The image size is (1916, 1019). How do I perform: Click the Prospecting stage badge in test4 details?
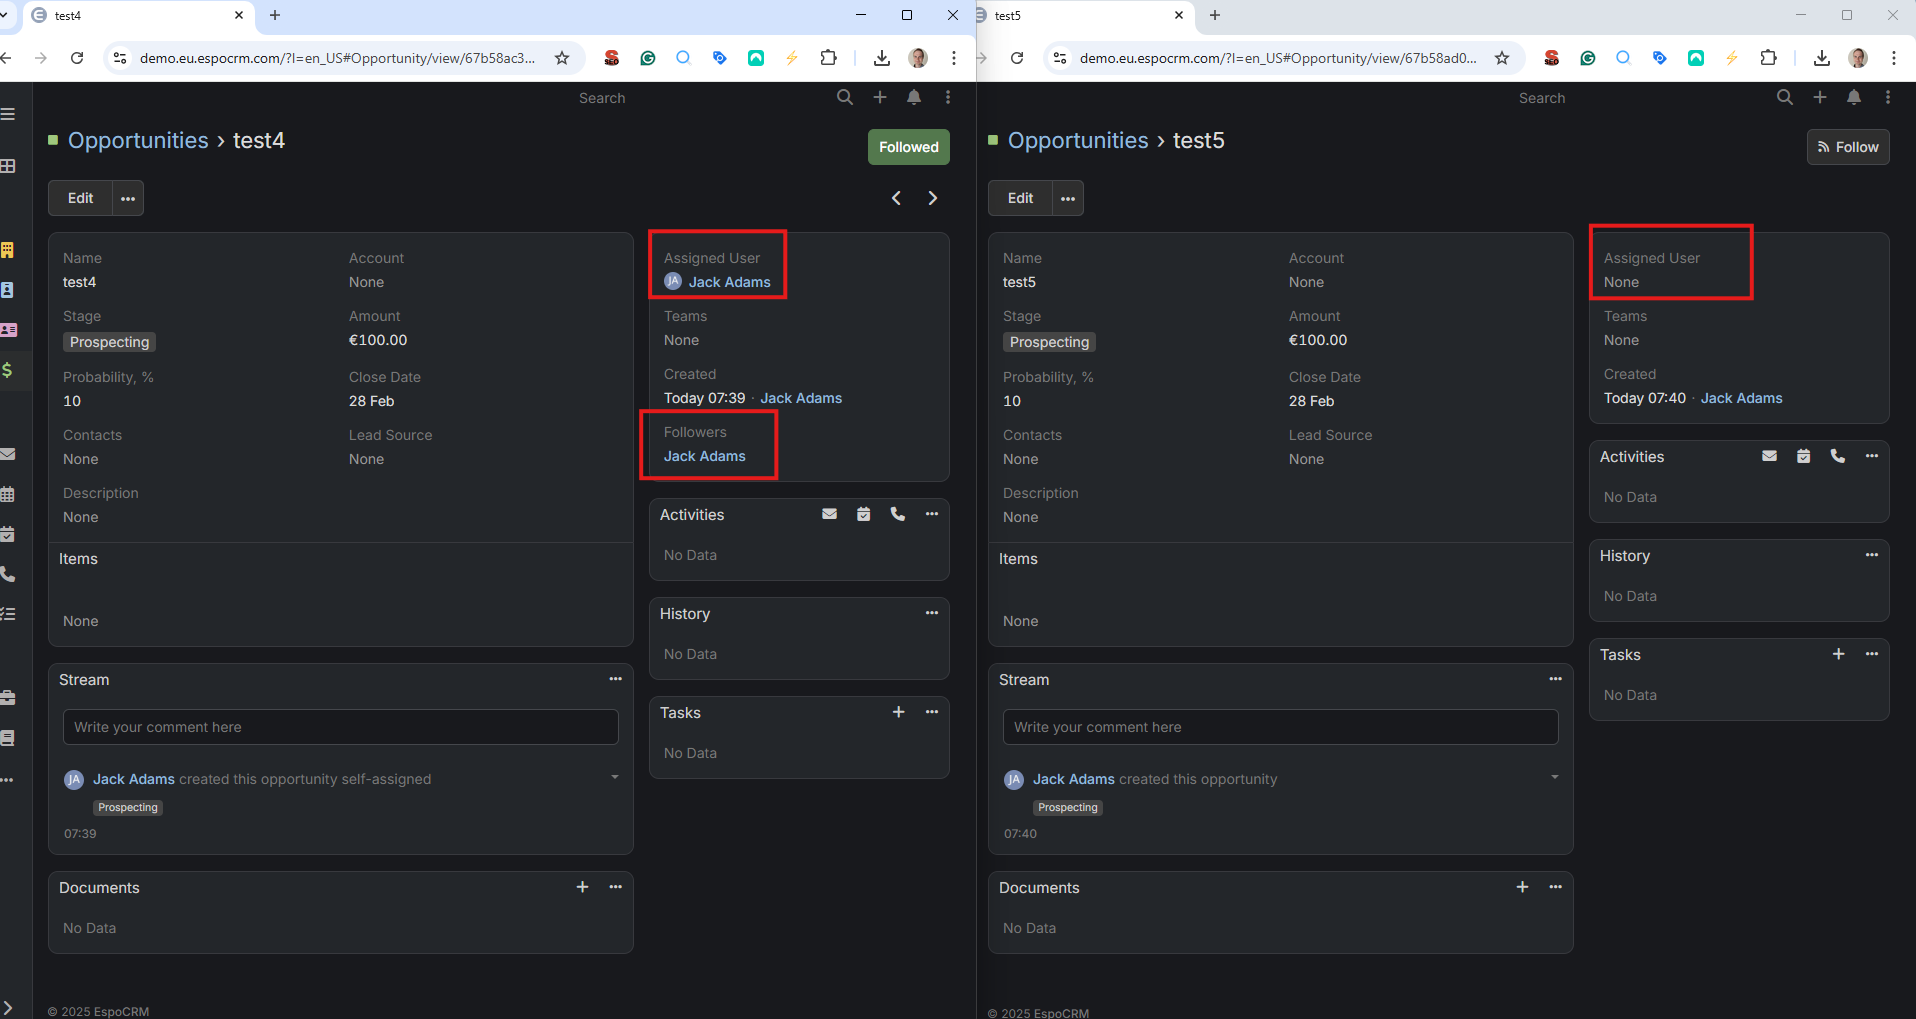point(109,342)
